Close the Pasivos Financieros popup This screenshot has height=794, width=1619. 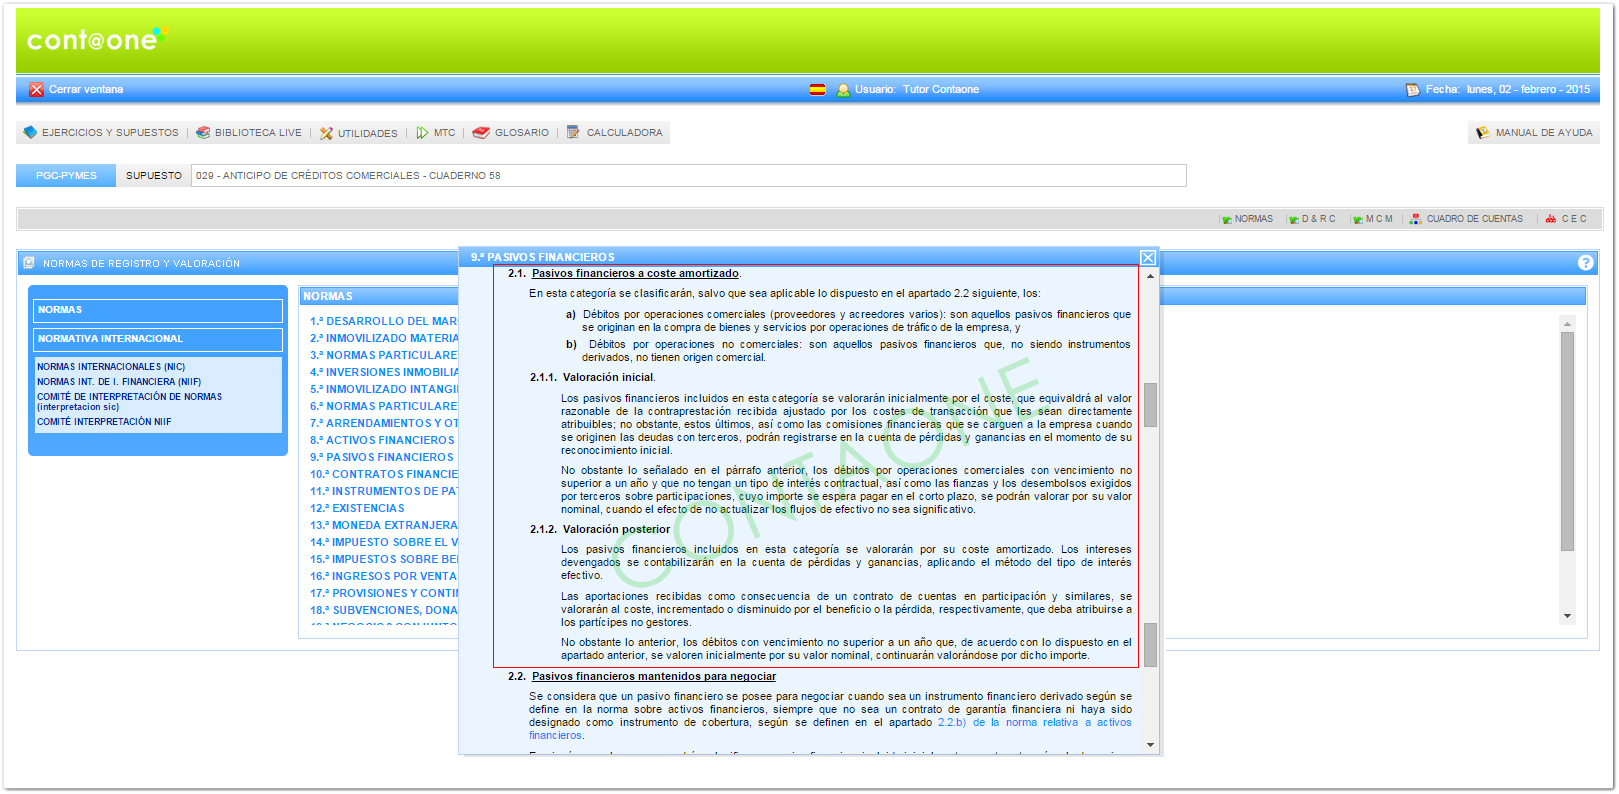point(1148,258)
